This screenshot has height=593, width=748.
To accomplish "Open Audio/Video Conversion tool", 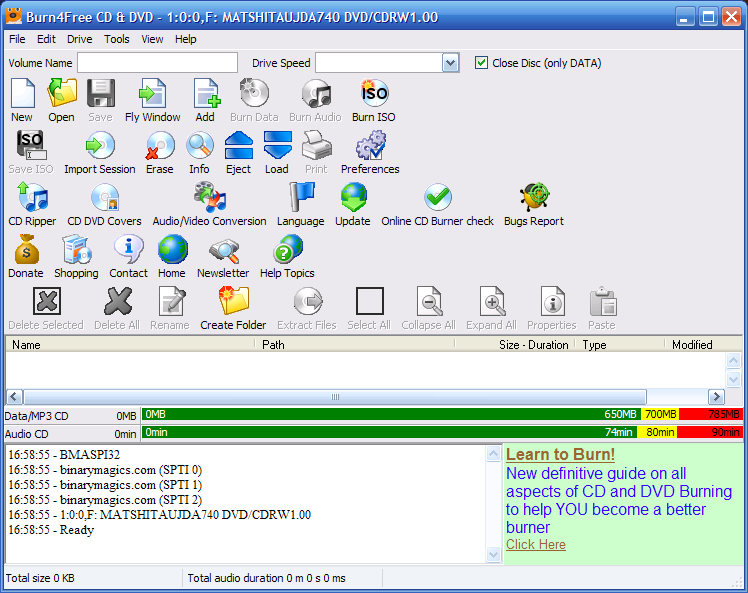I will [x=210, y=198].
